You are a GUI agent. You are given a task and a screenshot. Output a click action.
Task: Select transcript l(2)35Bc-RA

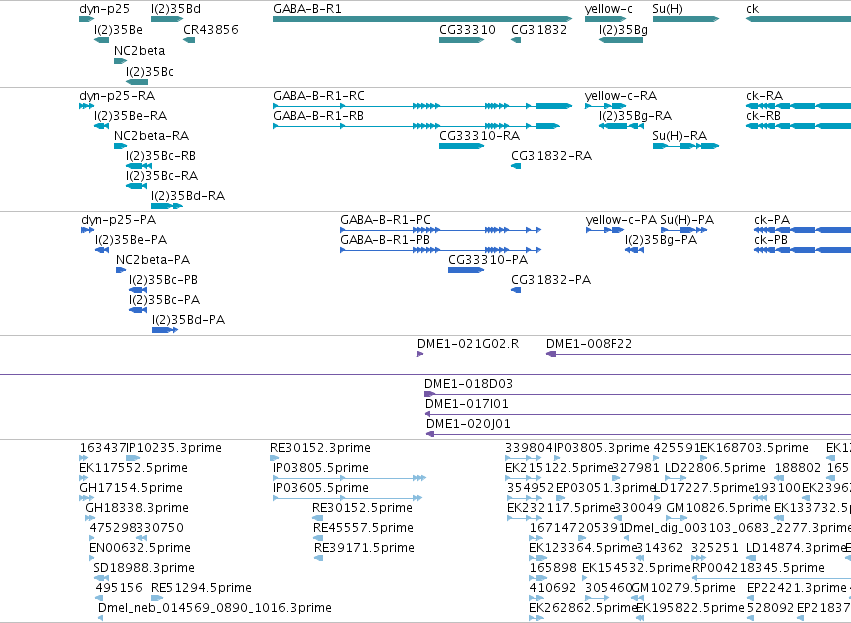137,186
